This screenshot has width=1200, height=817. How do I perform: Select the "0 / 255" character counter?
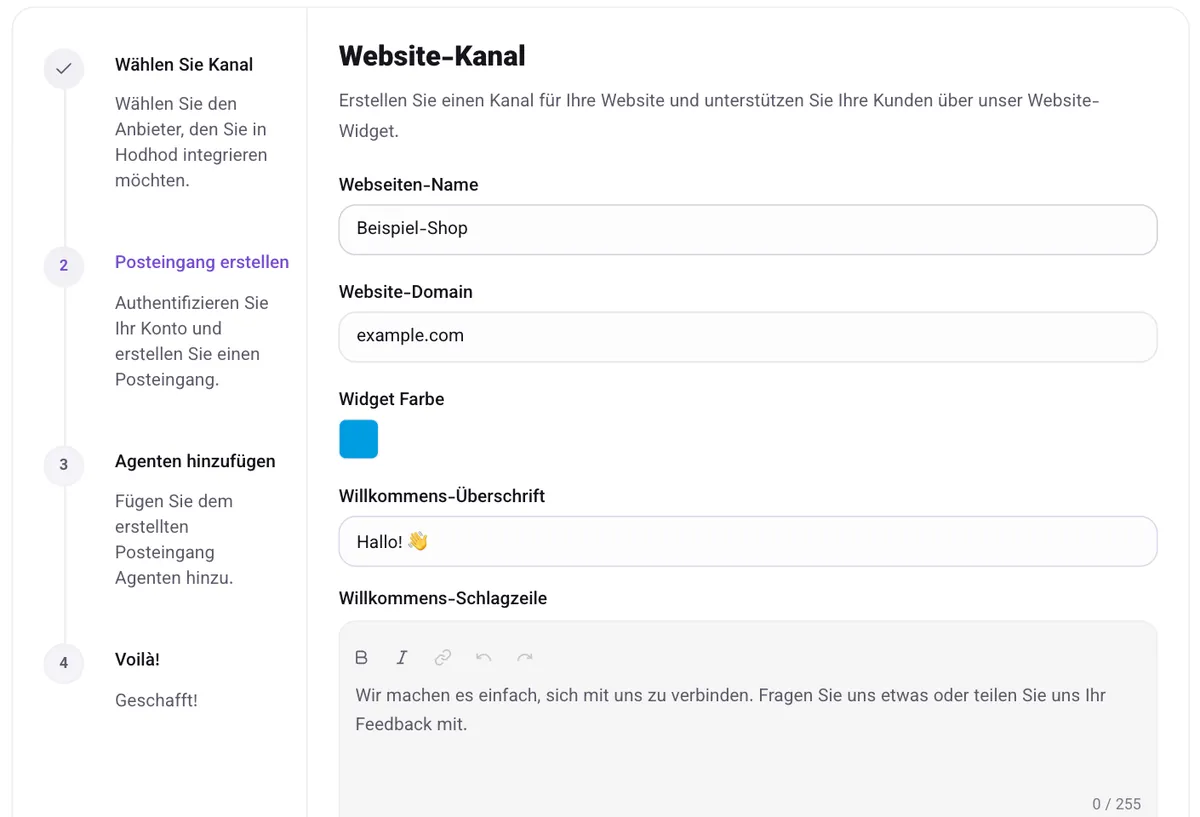[1116, 804]
